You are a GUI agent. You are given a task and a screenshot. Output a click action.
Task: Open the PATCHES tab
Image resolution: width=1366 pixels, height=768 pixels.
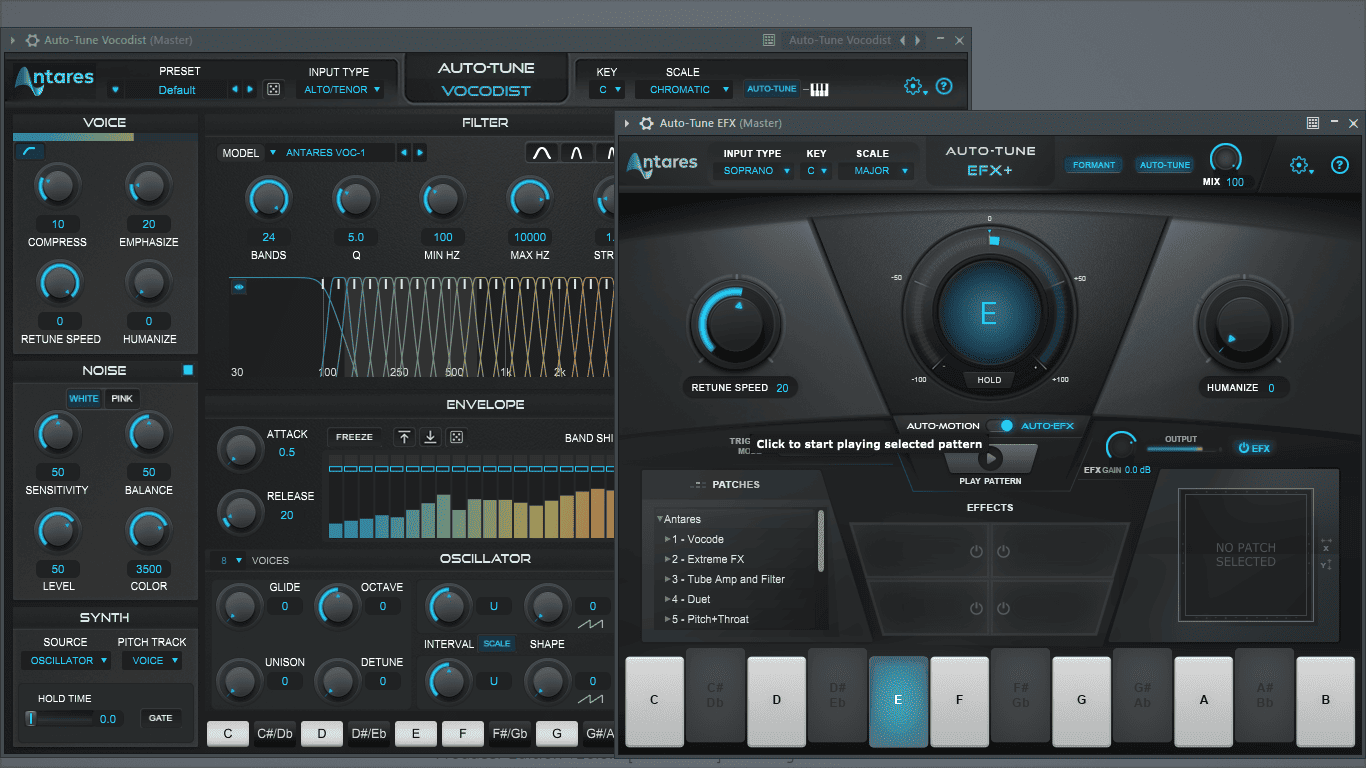(x=726, y=485)
